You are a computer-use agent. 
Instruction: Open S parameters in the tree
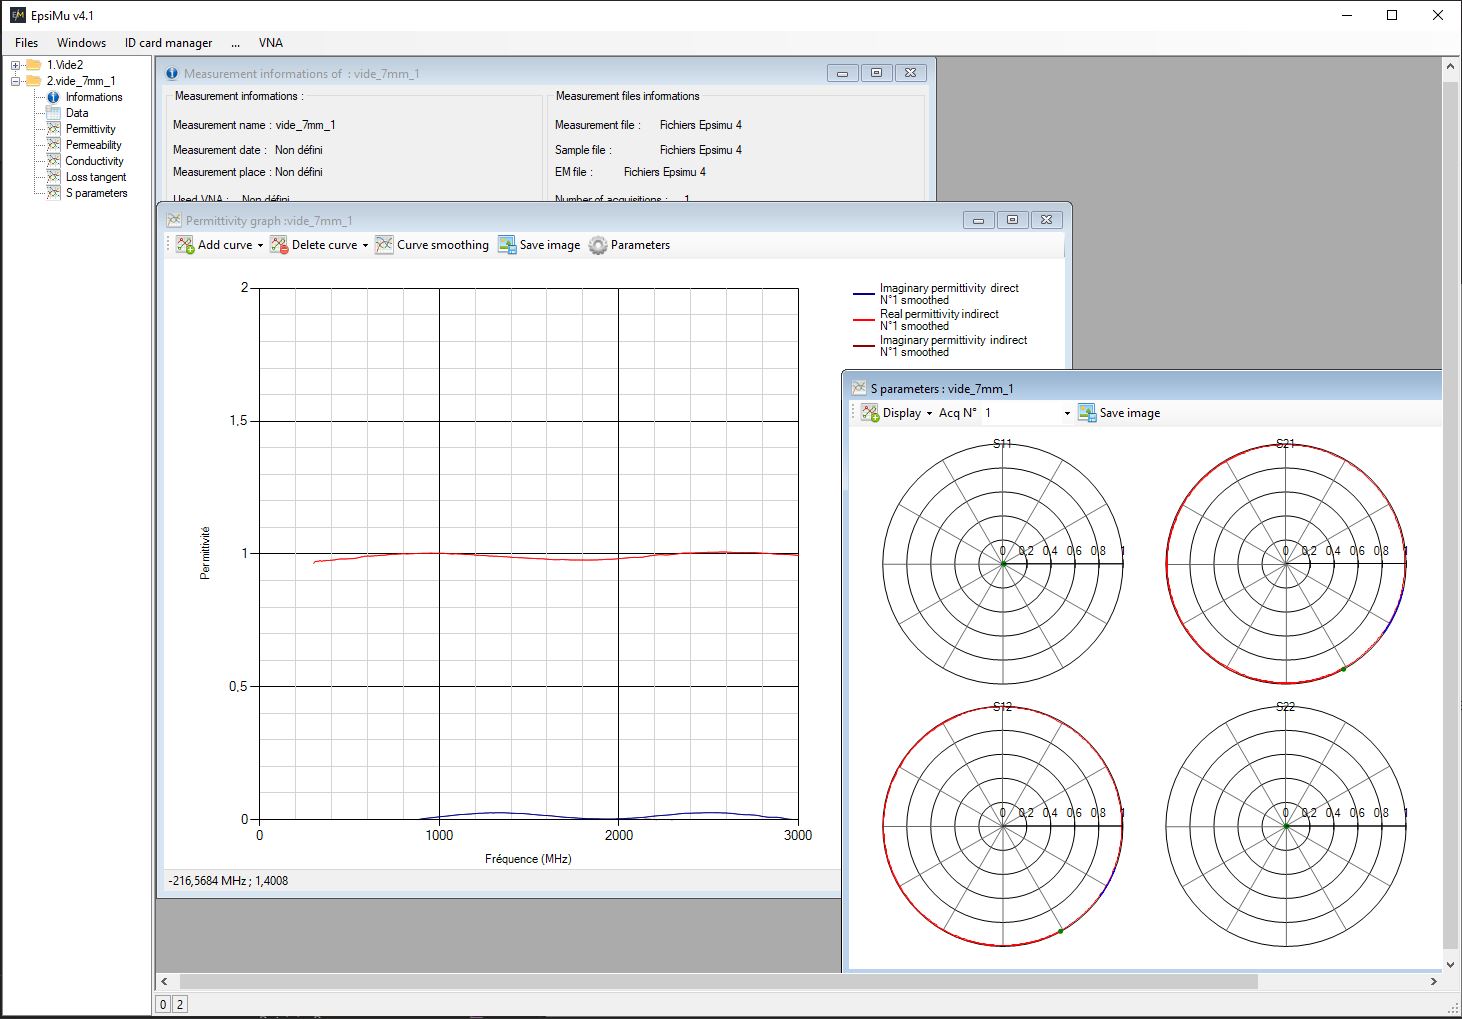(96, 193)
